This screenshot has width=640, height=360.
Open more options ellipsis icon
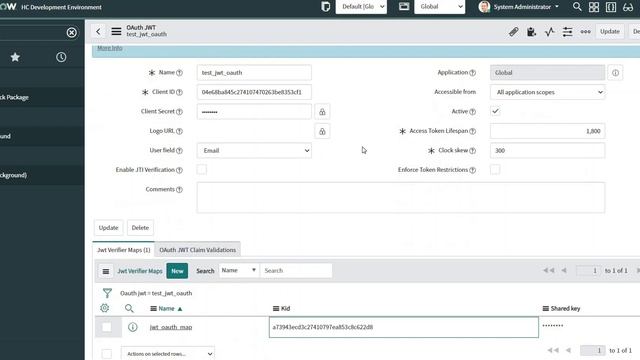(x=585, y=32)
